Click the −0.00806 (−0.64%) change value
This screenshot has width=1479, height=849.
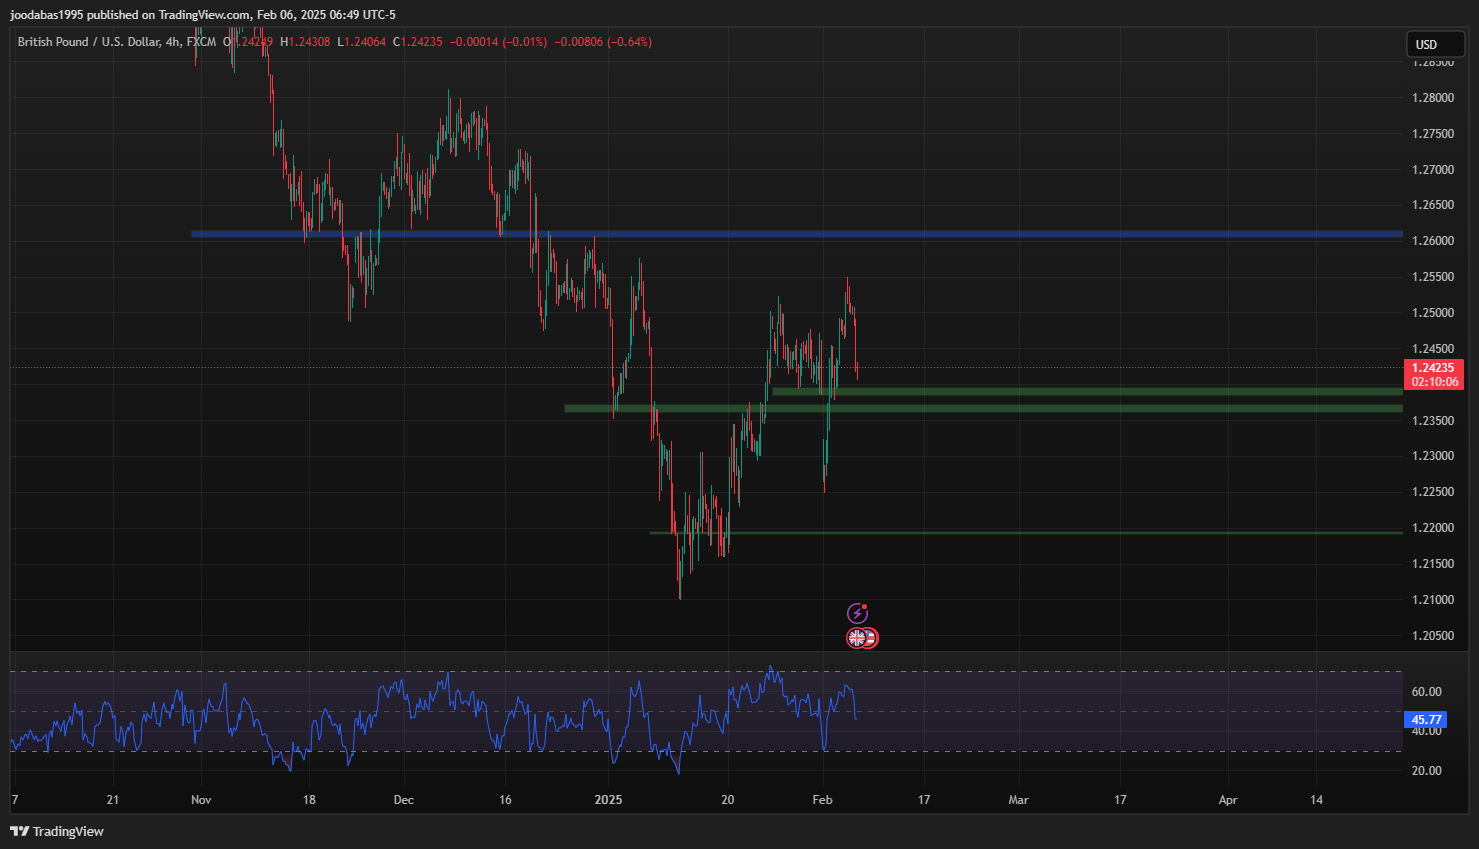[x=603, y=42]
